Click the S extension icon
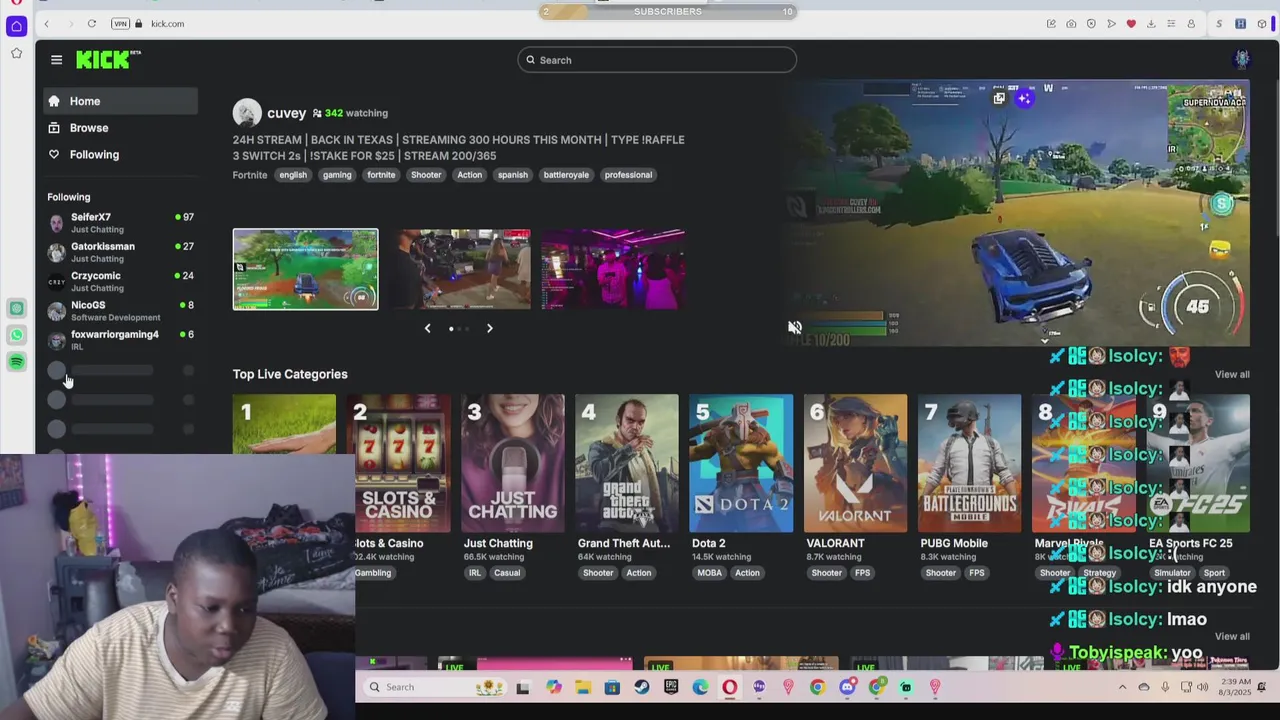 (1219, 24)
